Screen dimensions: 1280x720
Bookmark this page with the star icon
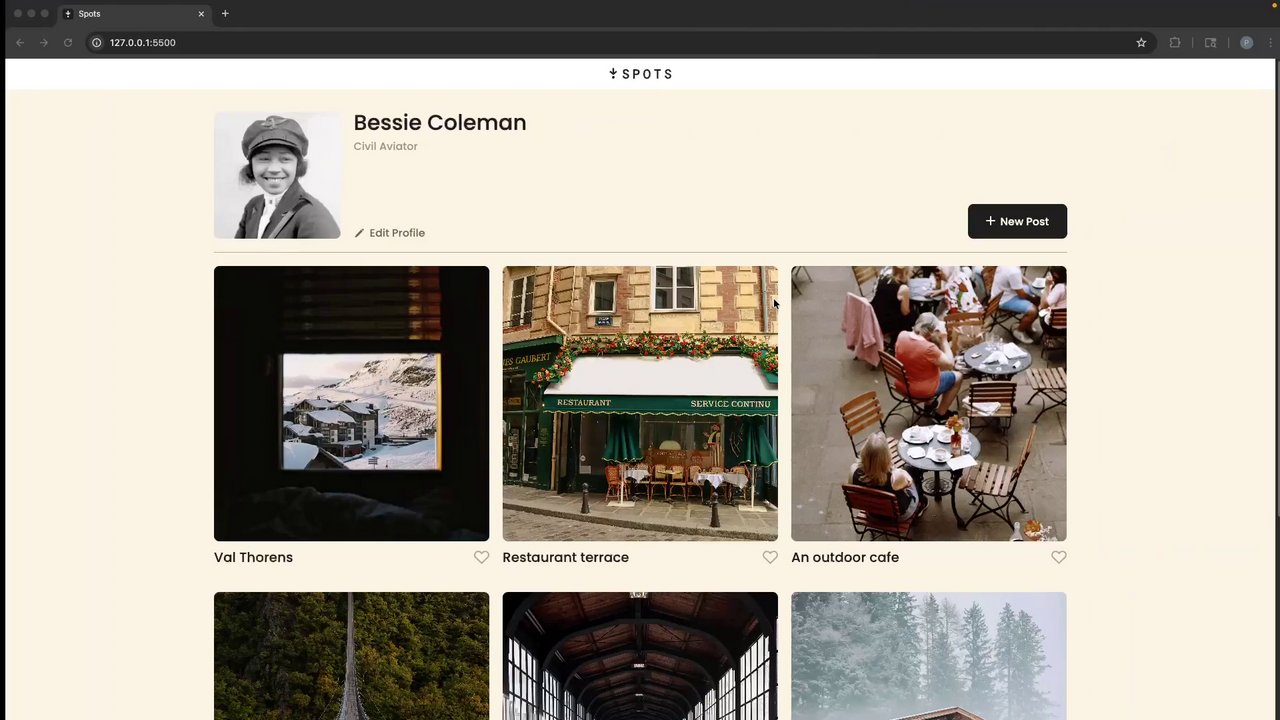click(x=1141, y=43)
